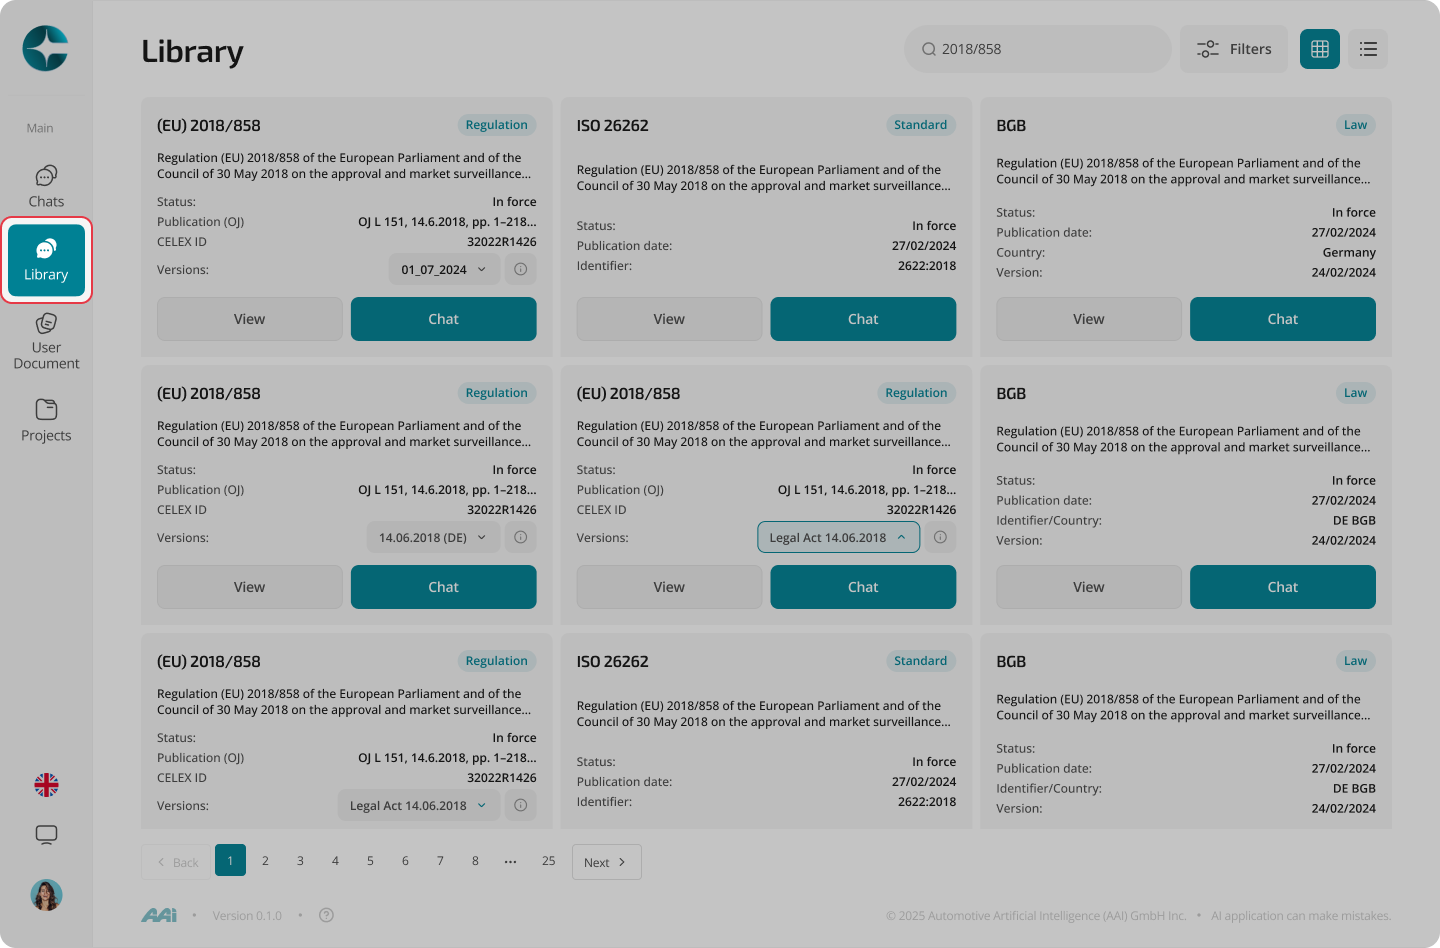Click the help question mark icon in footer

326,915
